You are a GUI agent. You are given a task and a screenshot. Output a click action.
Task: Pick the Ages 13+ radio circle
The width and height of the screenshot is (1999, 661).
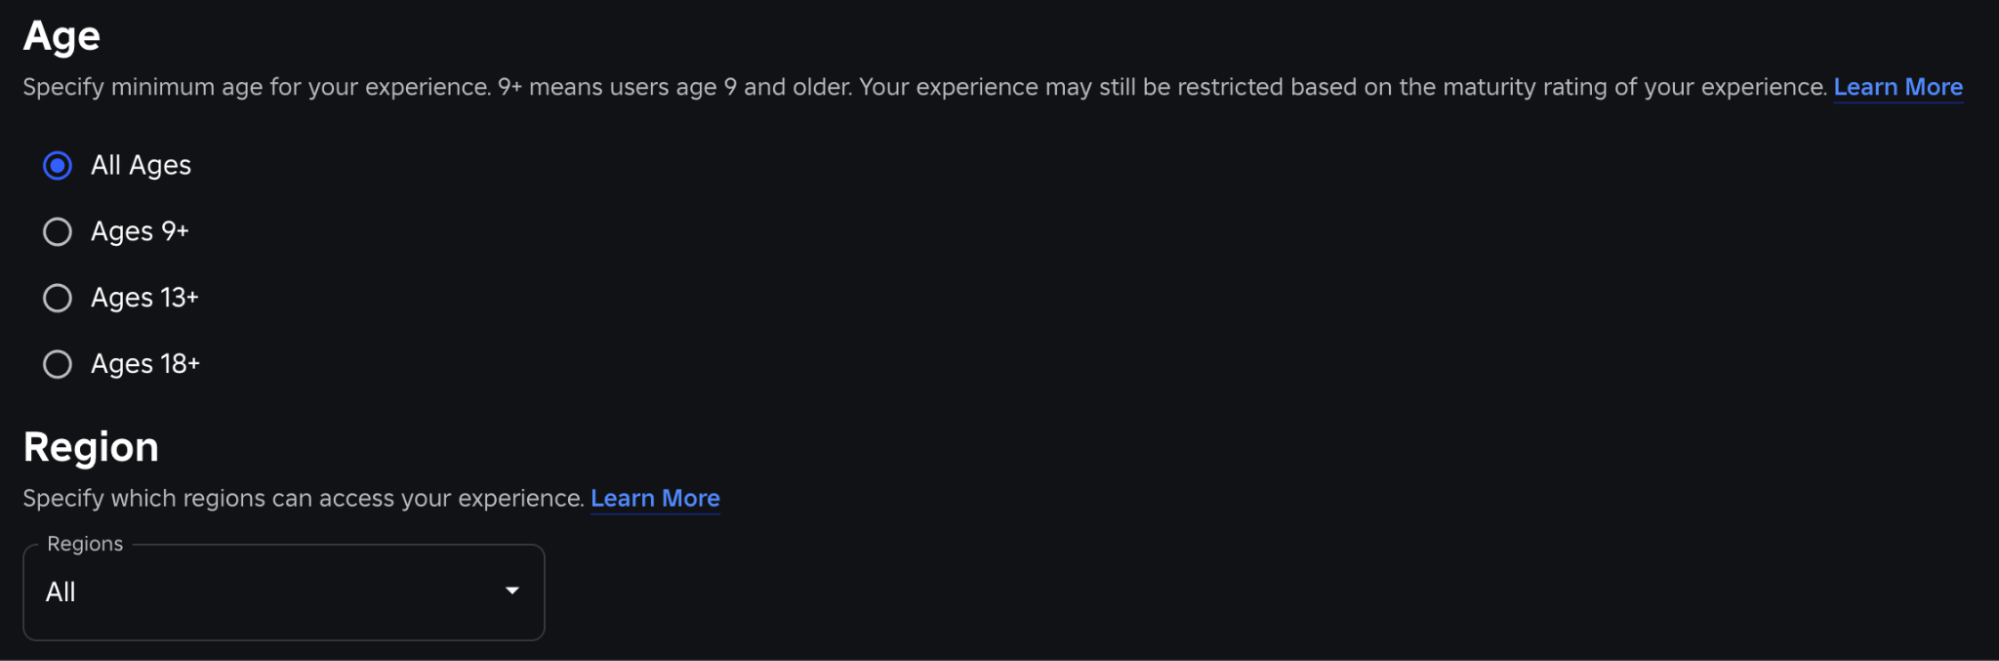pos(58,298)
